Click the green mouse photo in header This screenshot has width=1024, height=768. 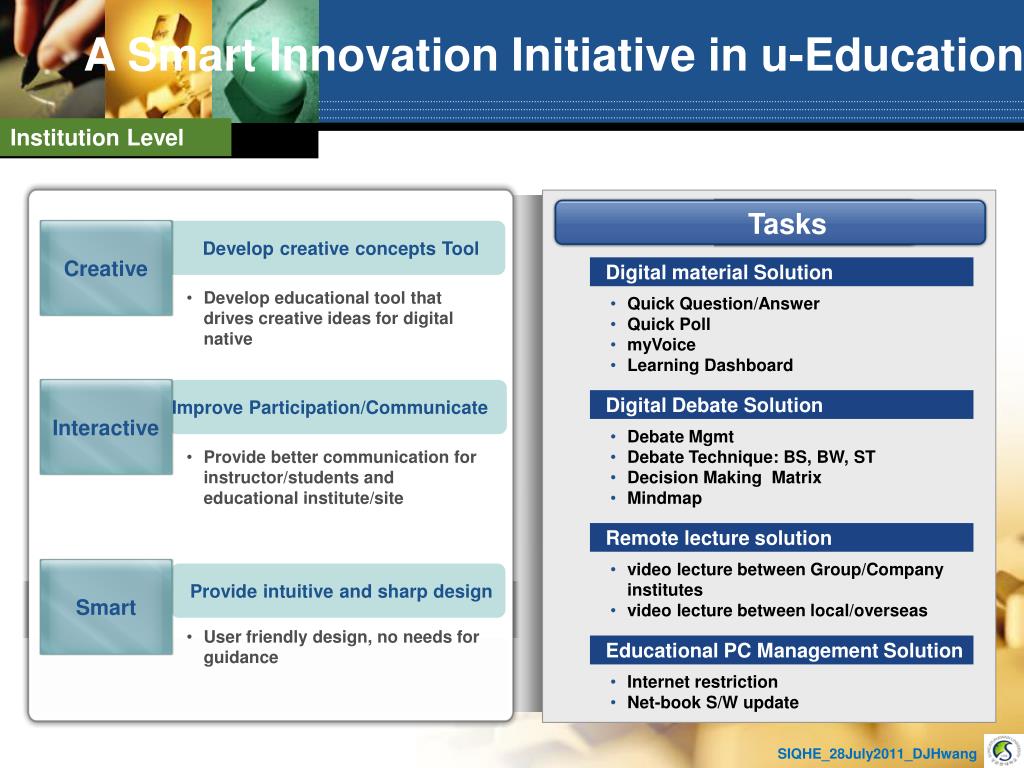click(266, 61)
